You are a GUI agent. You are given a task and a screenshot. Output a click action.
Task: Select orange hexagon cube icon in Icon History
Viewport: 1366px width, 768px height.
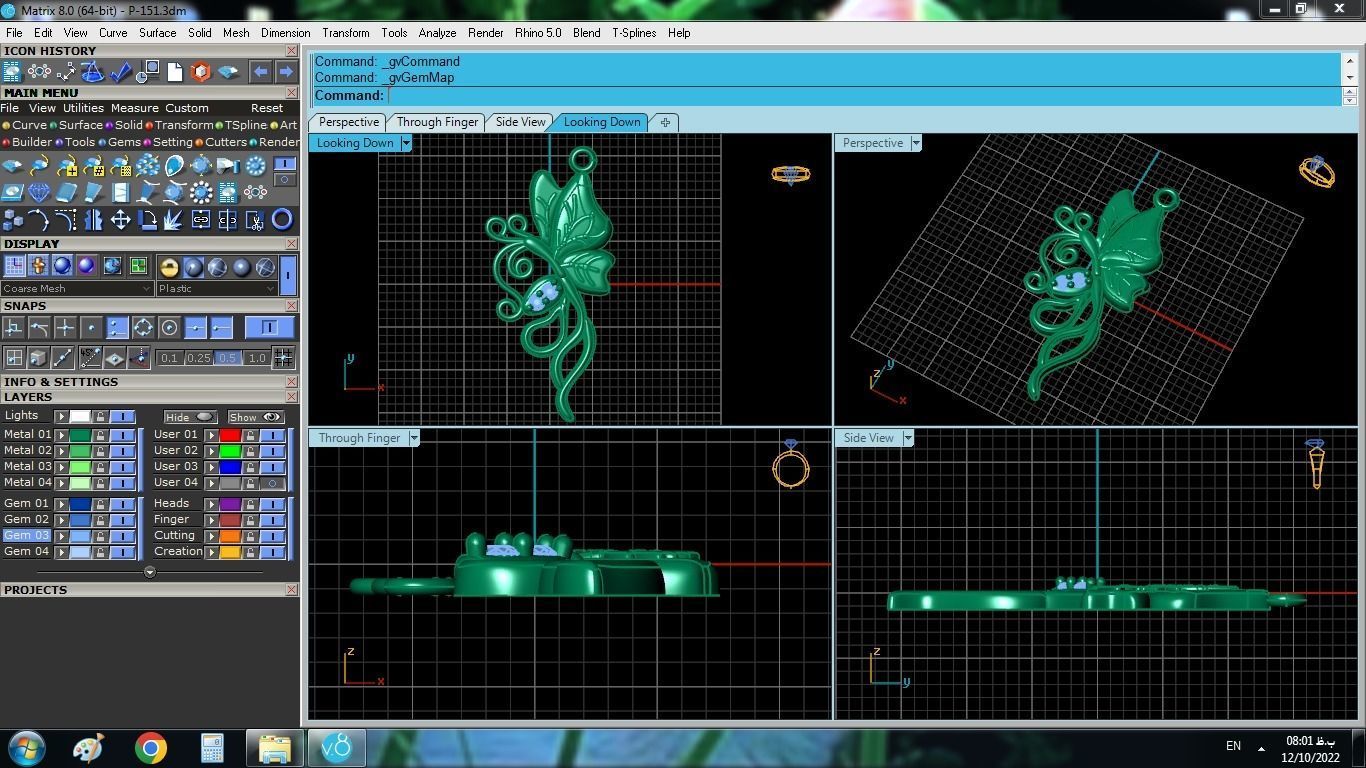click(x=201, y=72)
